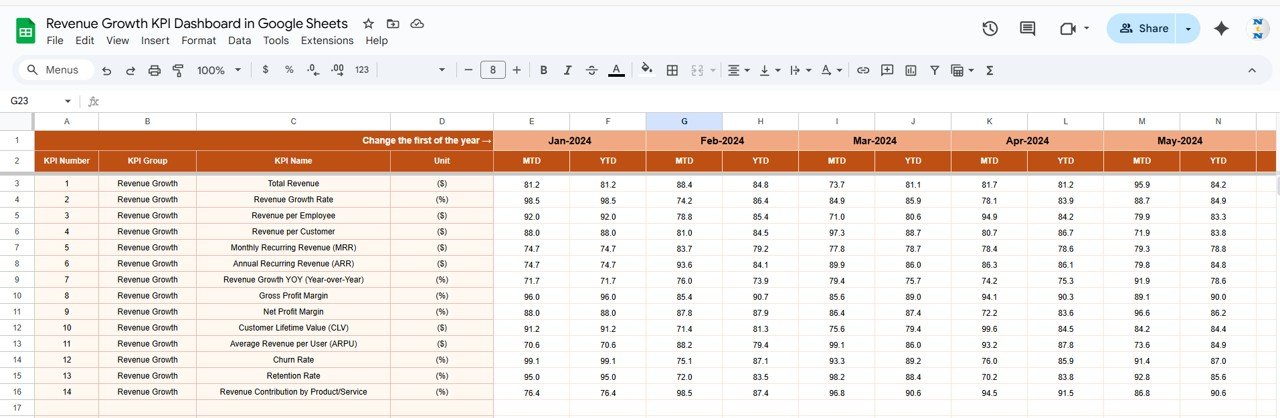This screenshot has height=418, width=1280.
Task: Open the Tools menu
Action: click(x=276, y=40)
